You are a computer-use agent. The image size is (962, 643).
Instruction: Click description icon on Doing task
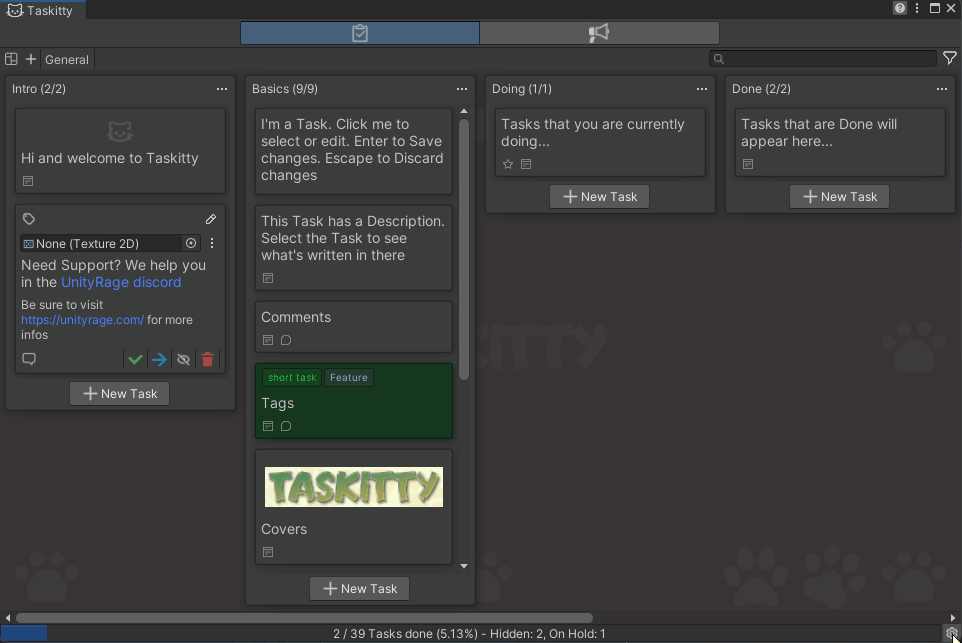tap(526, 164)
